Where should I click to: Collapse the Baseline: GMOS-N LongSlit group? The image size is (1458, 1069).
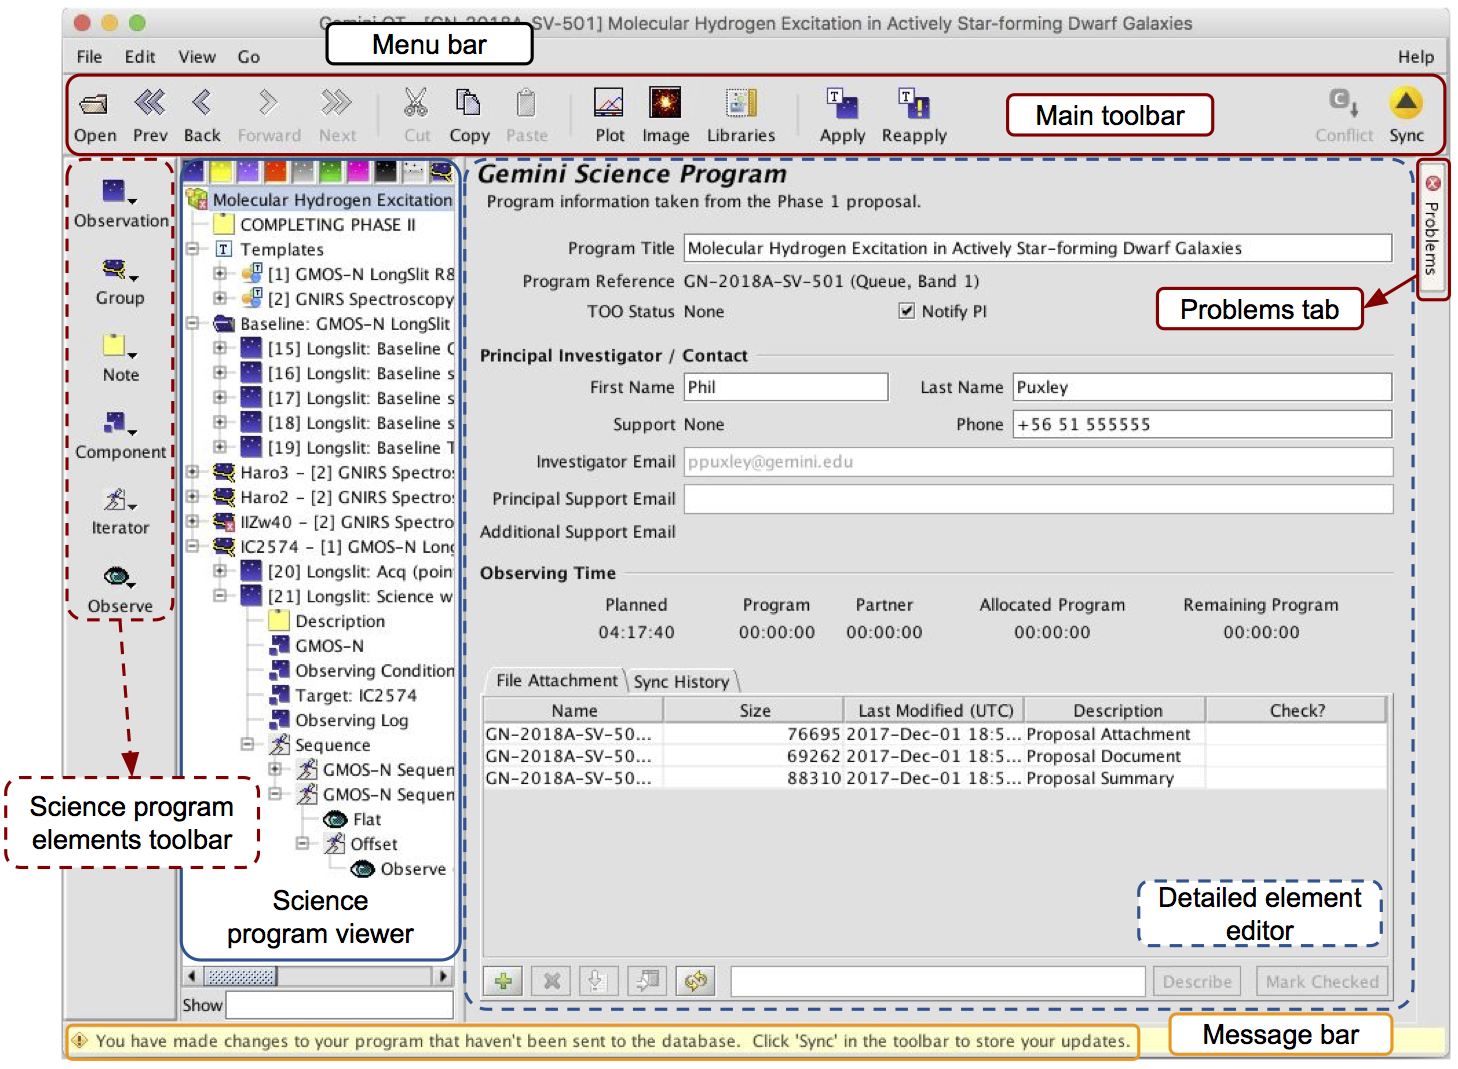click(x=193, y=323)
